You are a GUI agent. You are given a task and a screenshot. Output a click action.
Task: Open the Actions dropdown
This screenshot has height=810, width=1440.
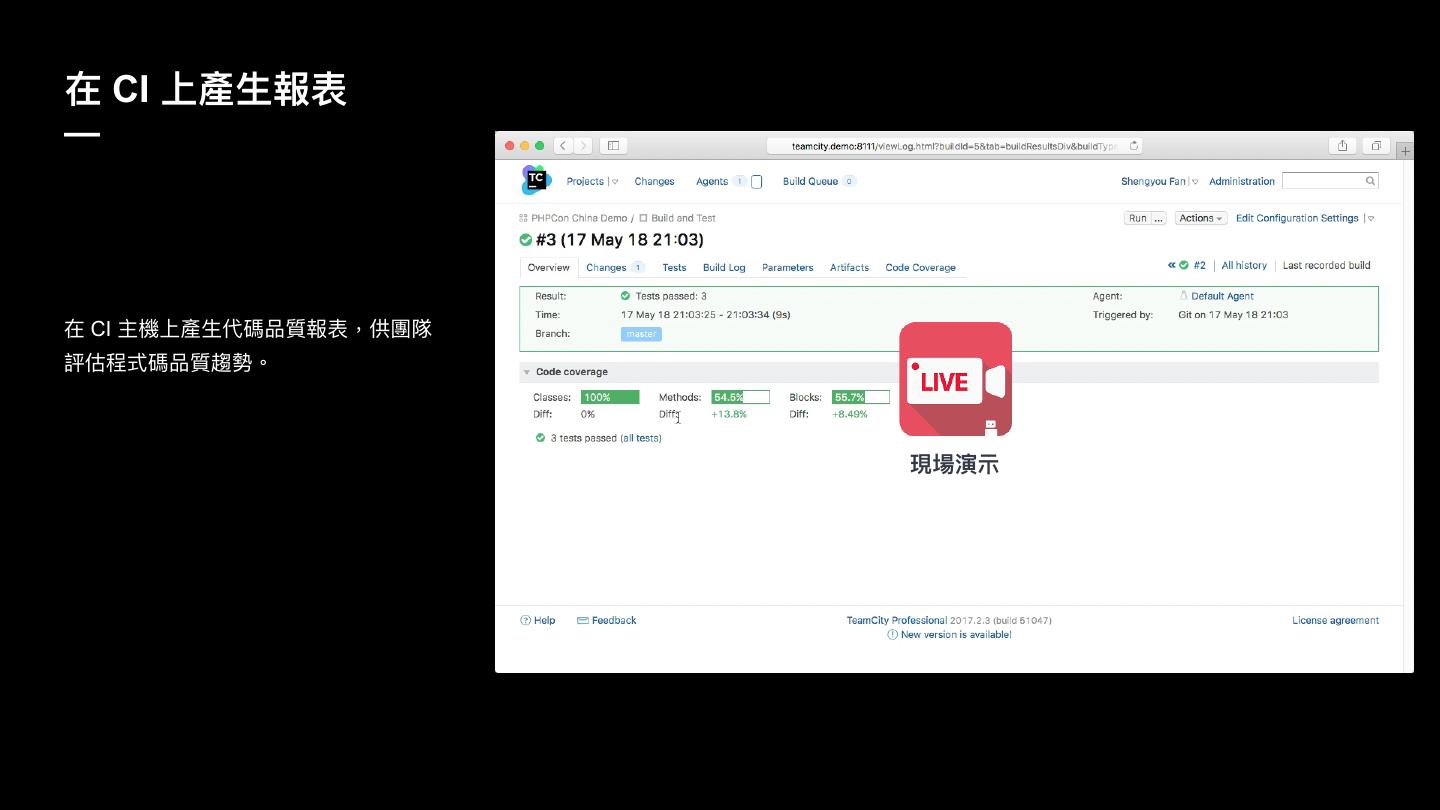(x=1201, y=218)
